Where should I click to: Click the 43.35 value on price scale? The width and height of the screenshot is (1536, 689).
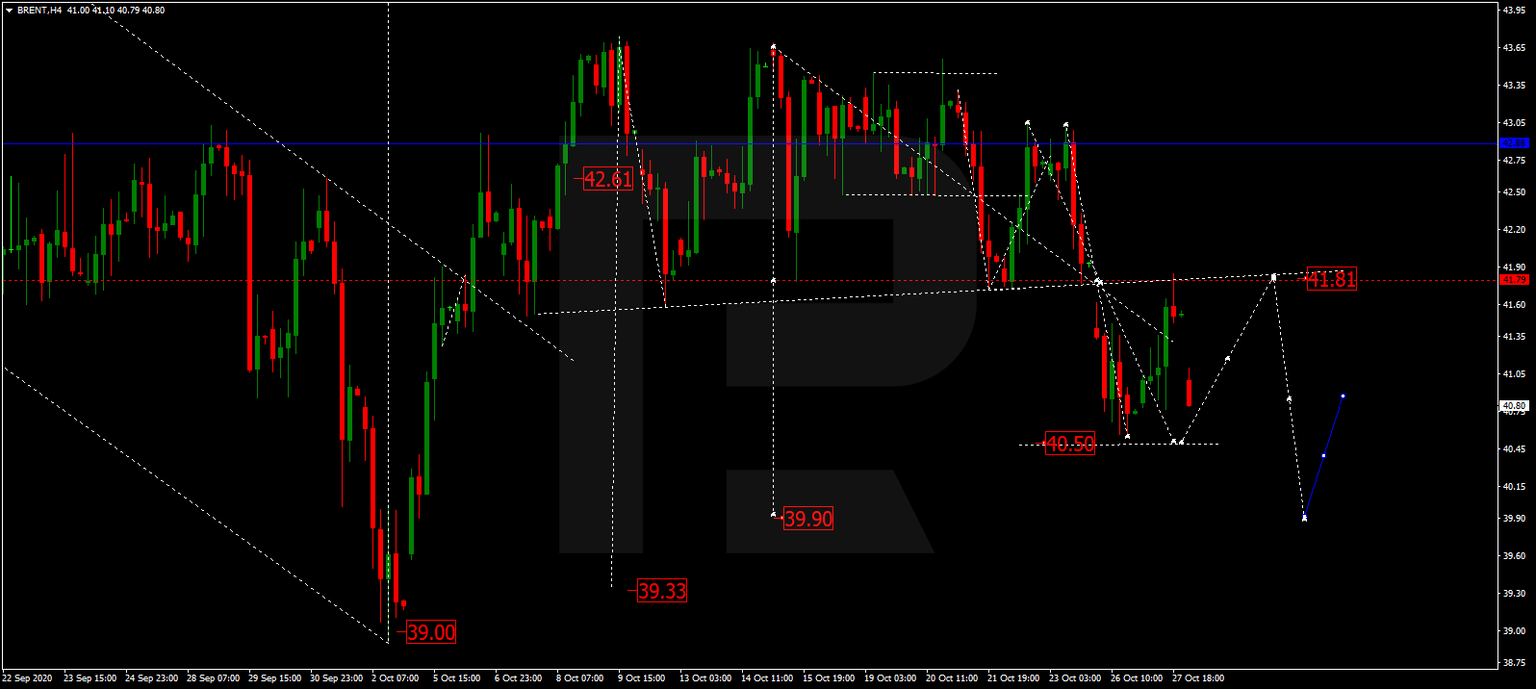1512,85
